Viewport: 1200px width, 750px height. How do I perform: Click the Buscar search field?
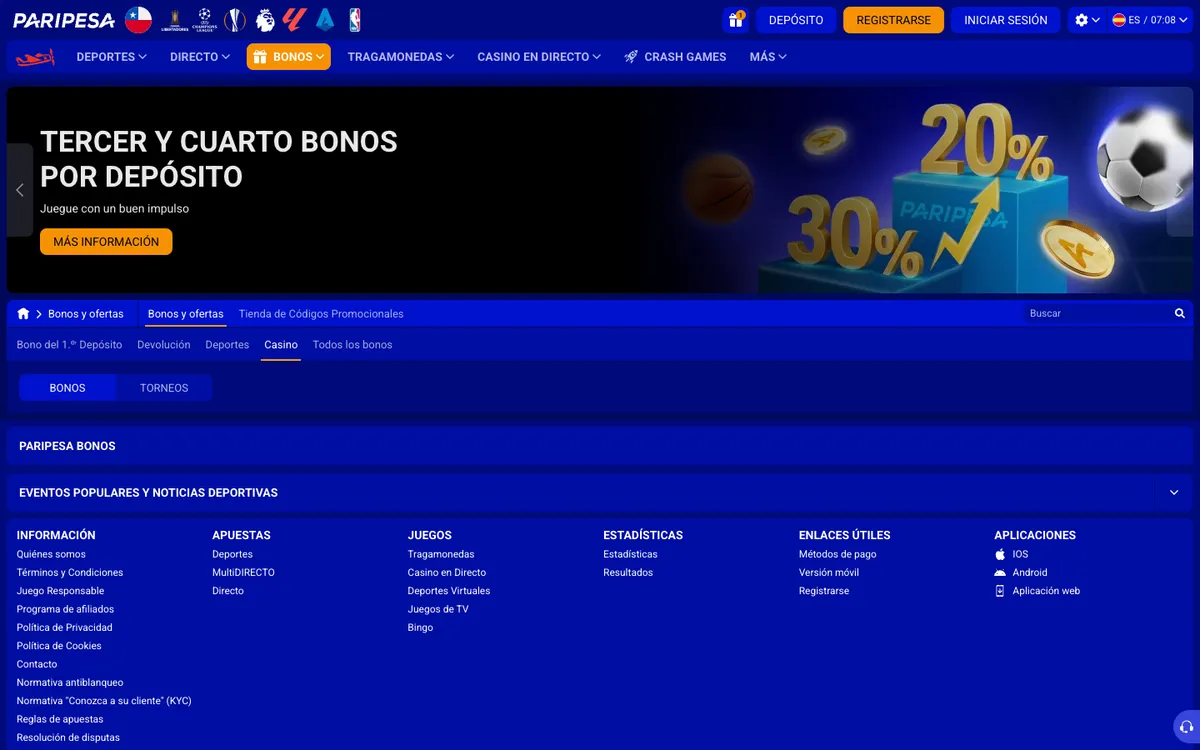coord(1098,314)
